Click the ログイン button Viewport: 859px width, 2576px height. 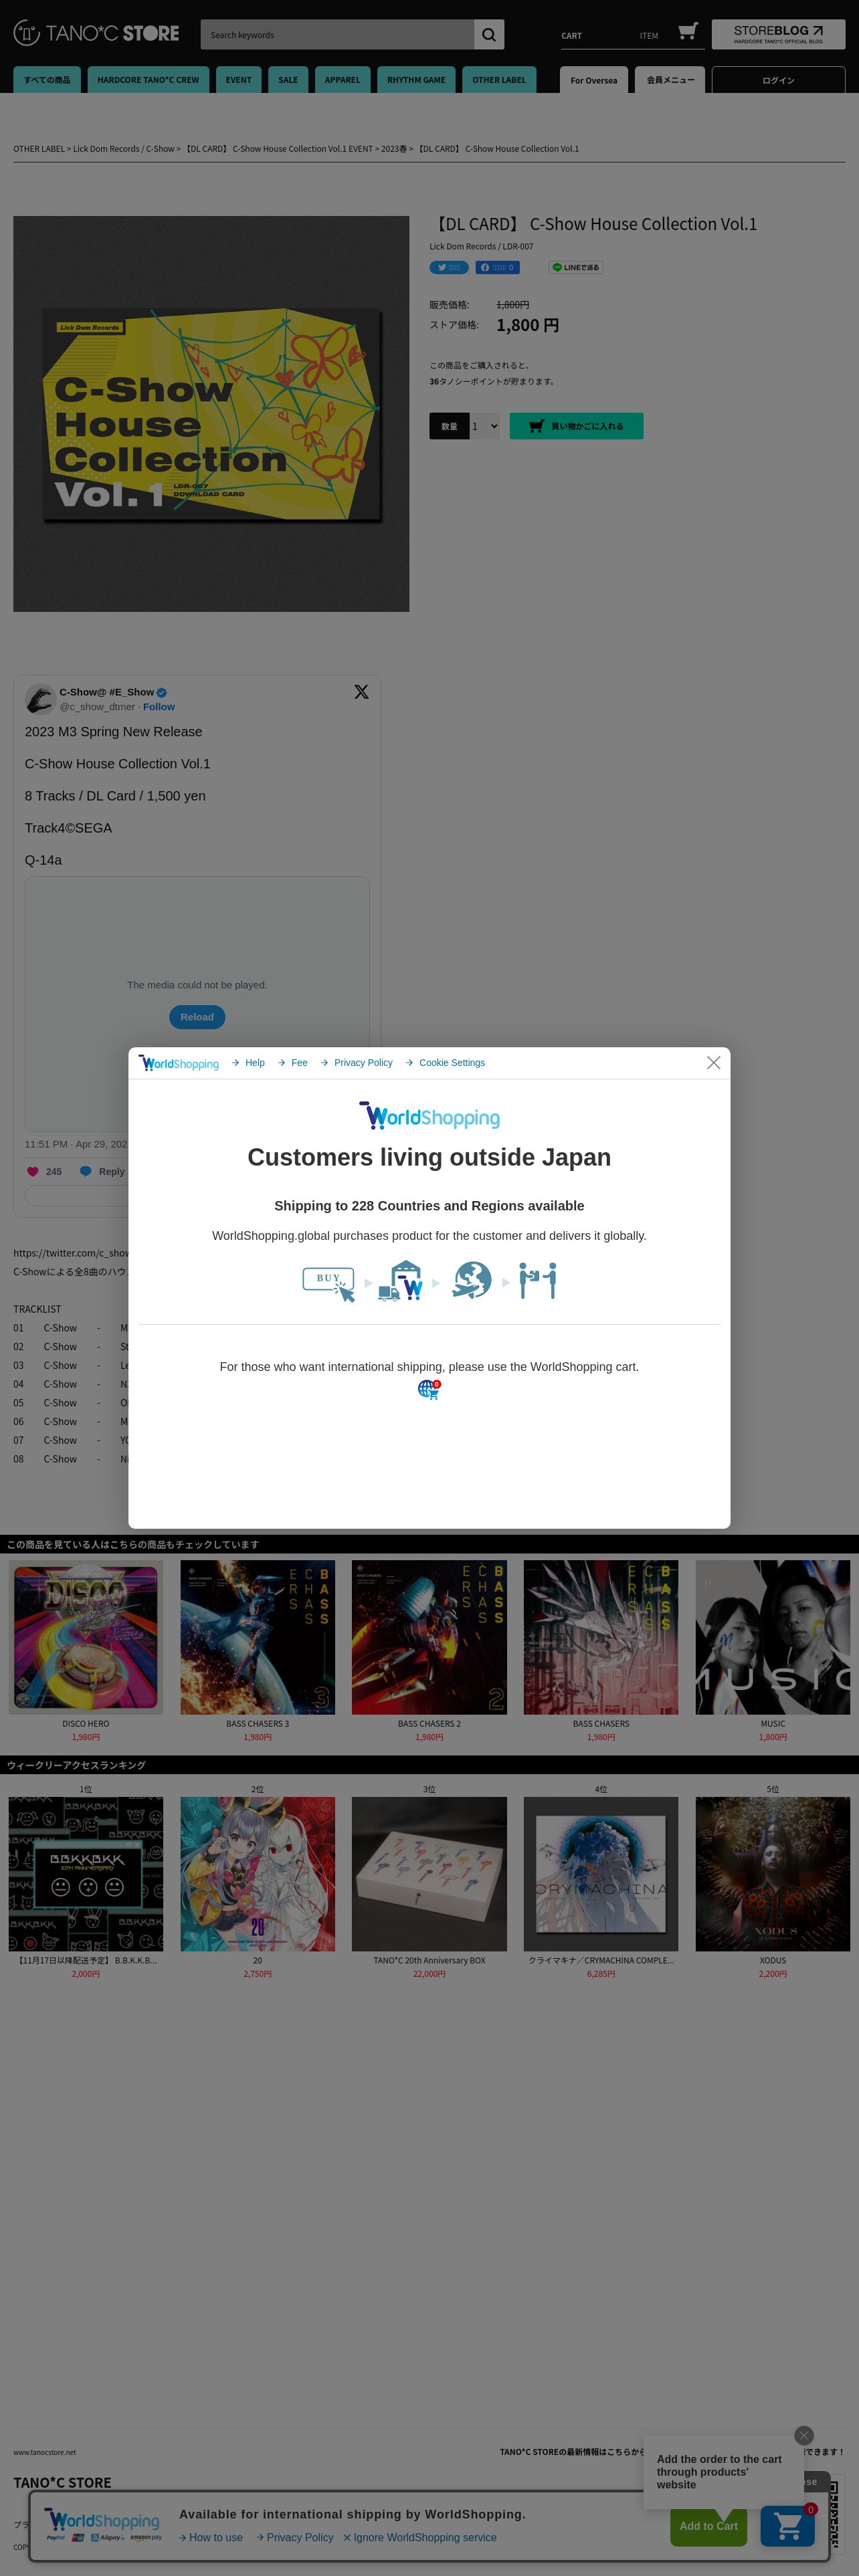point(778,80)
